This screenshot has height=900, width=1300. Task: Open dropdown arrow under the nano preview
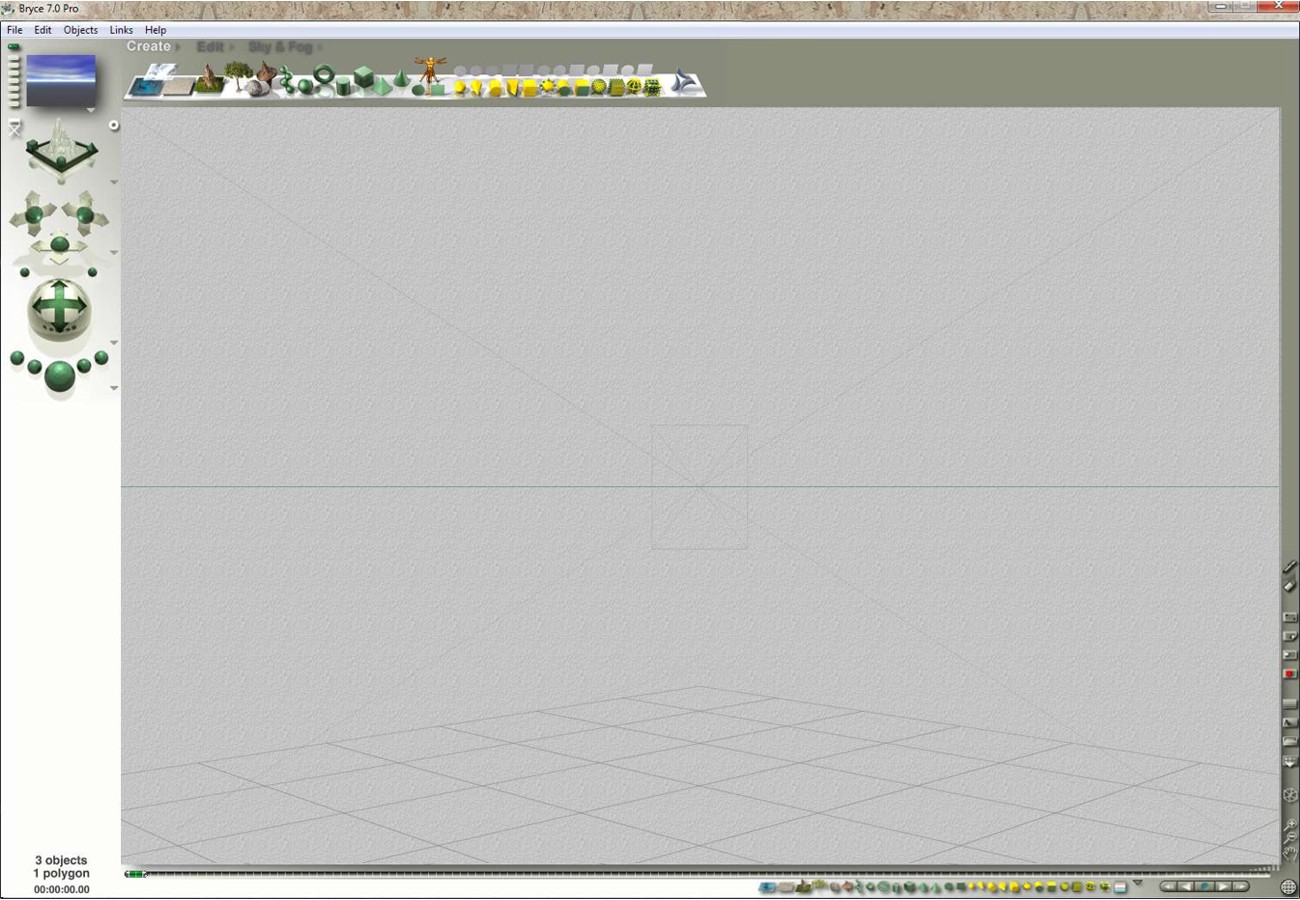(91, 110)
